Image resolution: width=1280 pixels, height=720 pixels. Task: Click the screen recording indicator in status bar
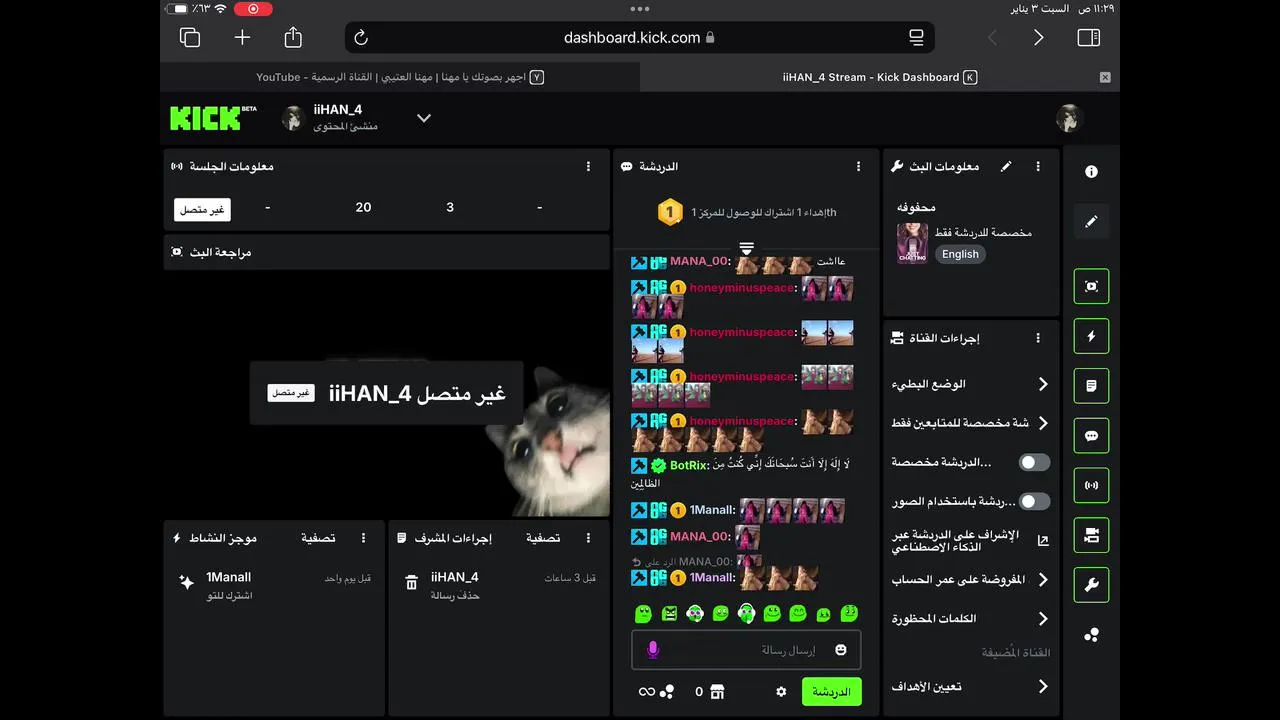(x=253, y=9)
